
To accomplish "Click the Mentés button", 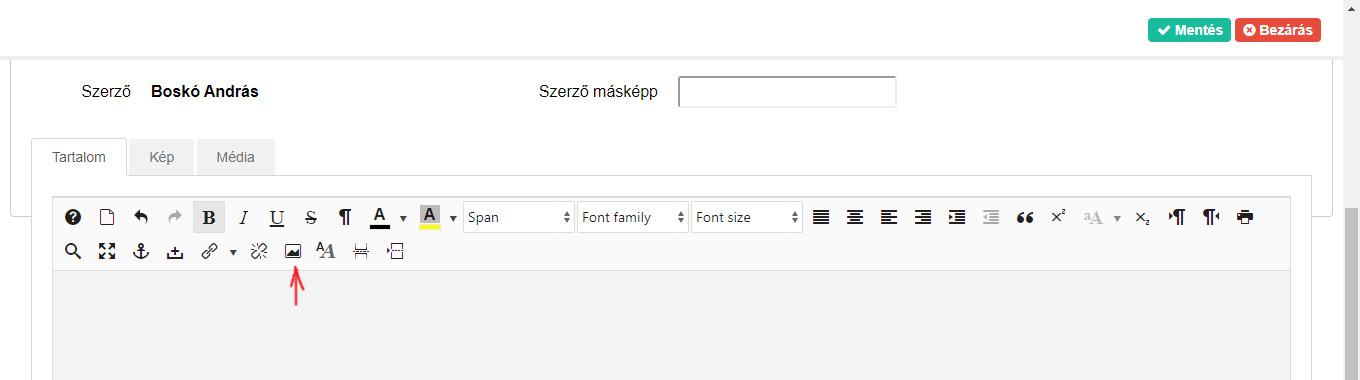I will [x=1189, y=30].
